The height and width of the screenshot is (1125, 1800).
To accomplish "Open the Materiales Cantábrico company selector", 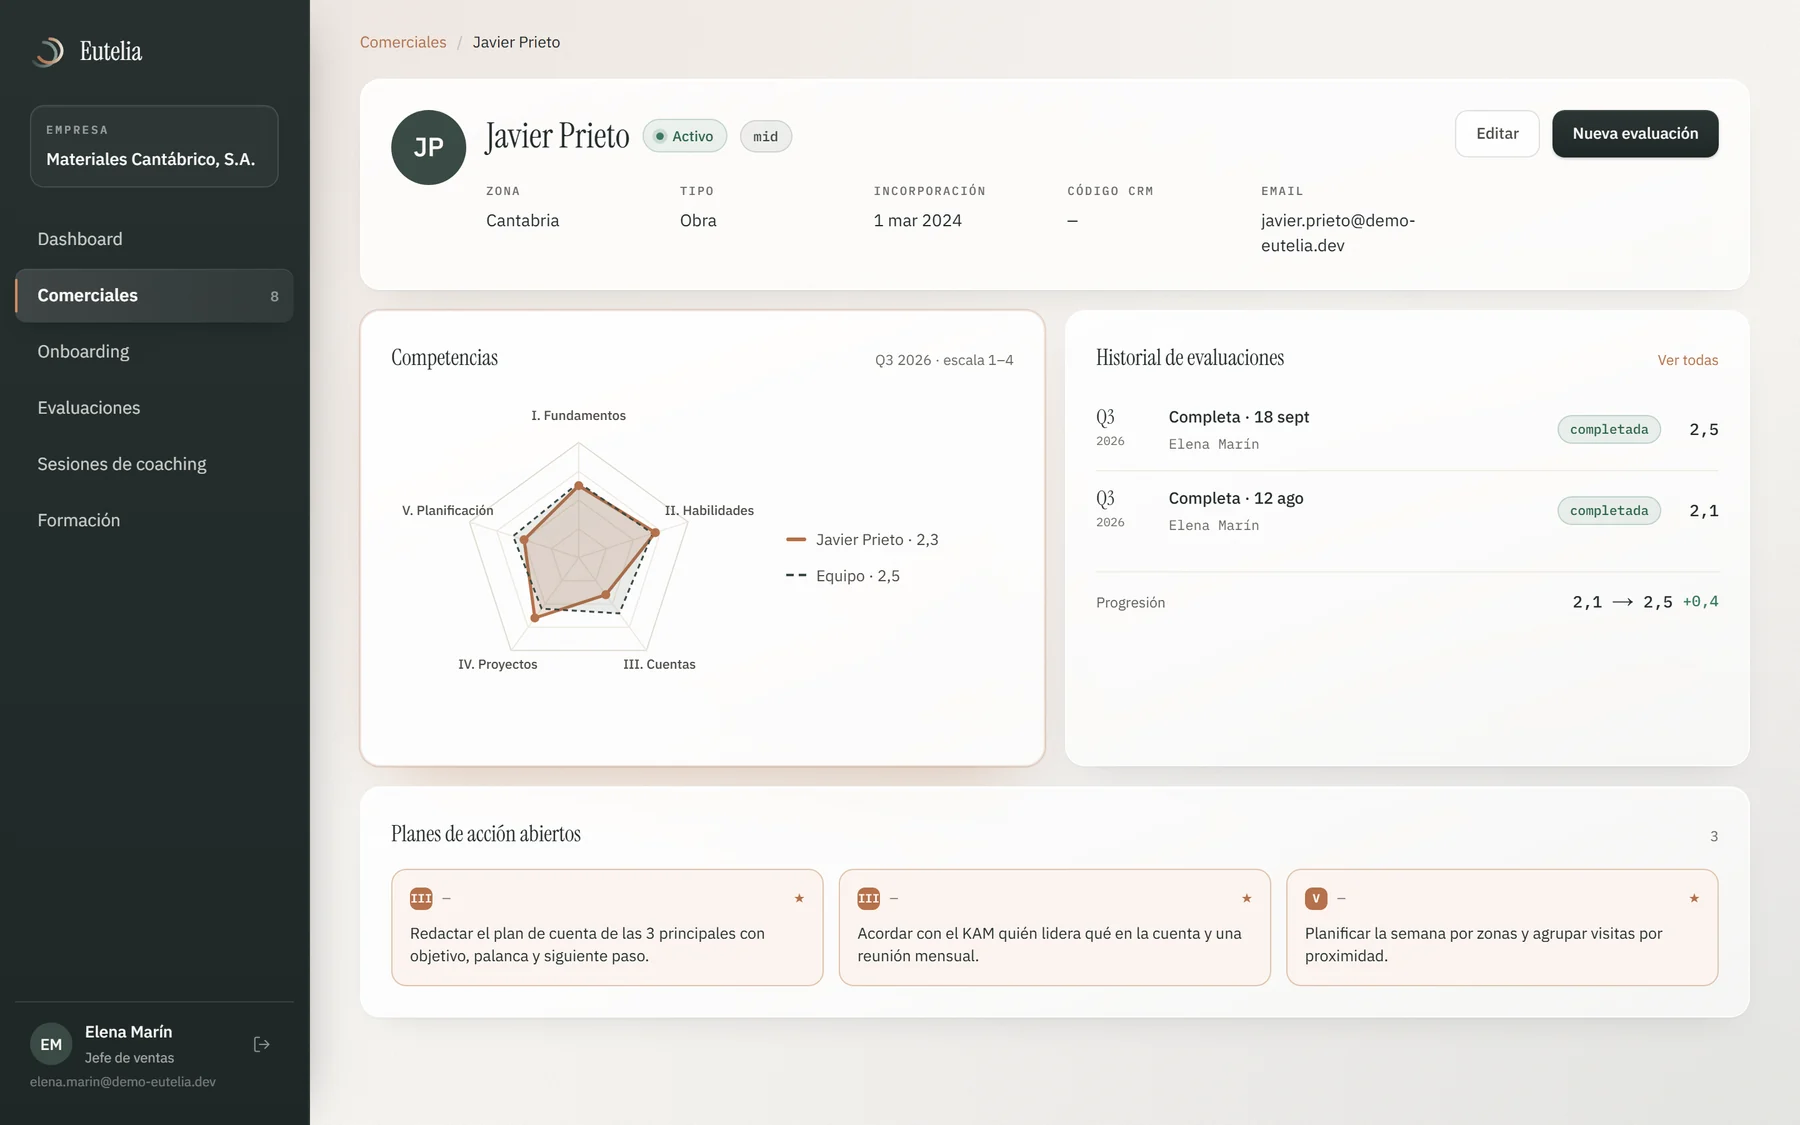I will pos(154,146).
